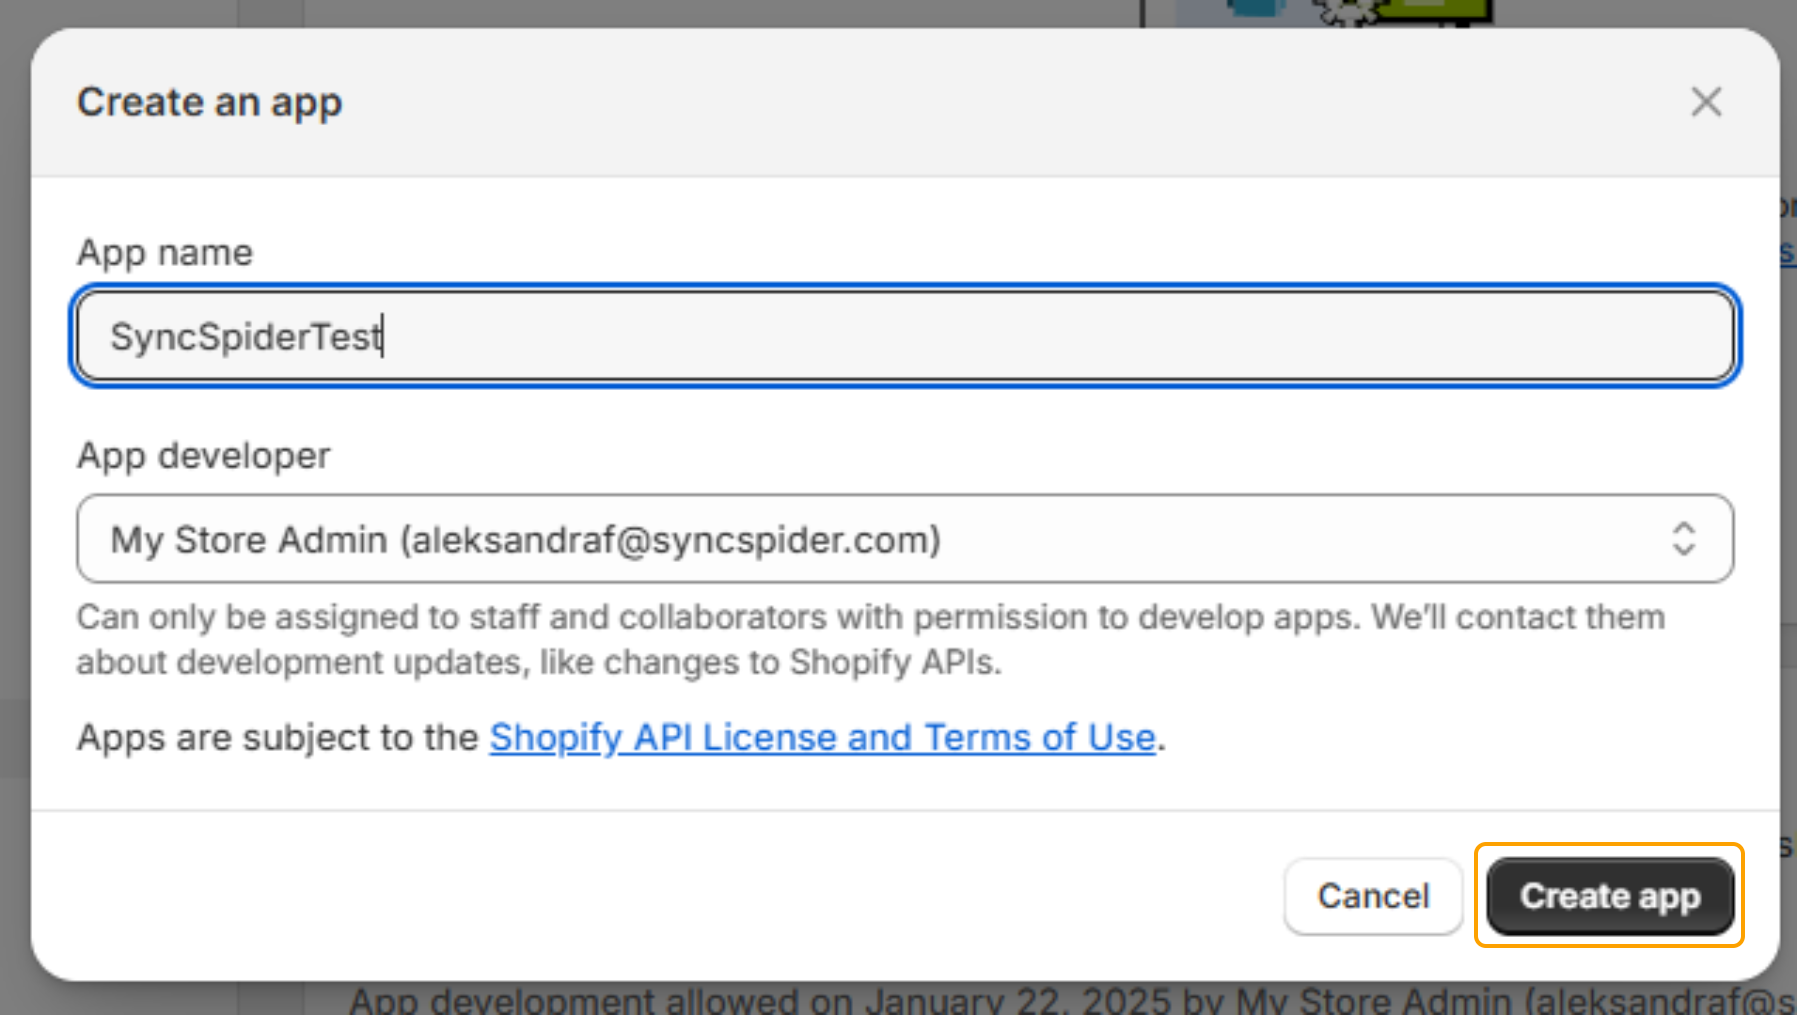Close the Create an app dialog
The width and height of the screenshot is (1797, 1015).
1706,102
